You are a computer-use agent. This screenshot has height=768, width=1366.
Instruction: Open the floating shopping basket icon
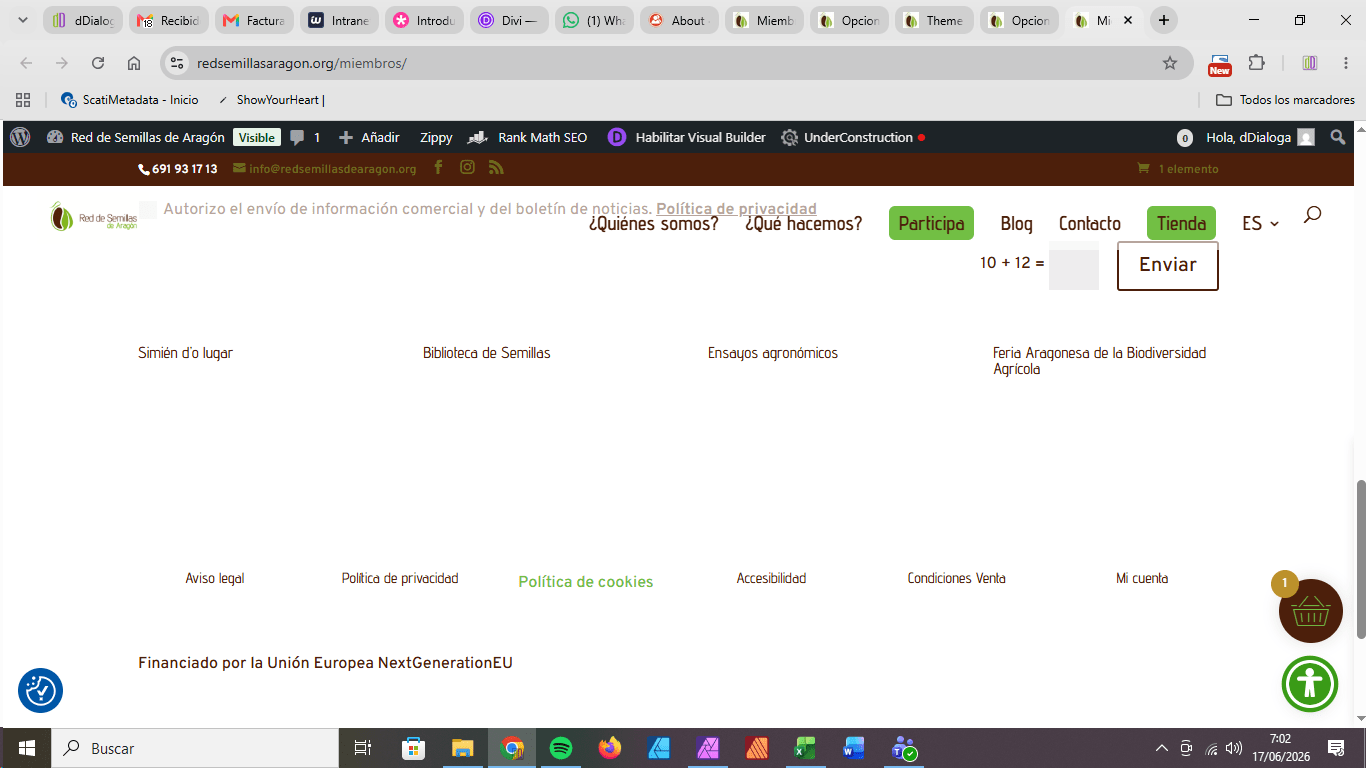tap(1310, 611)
